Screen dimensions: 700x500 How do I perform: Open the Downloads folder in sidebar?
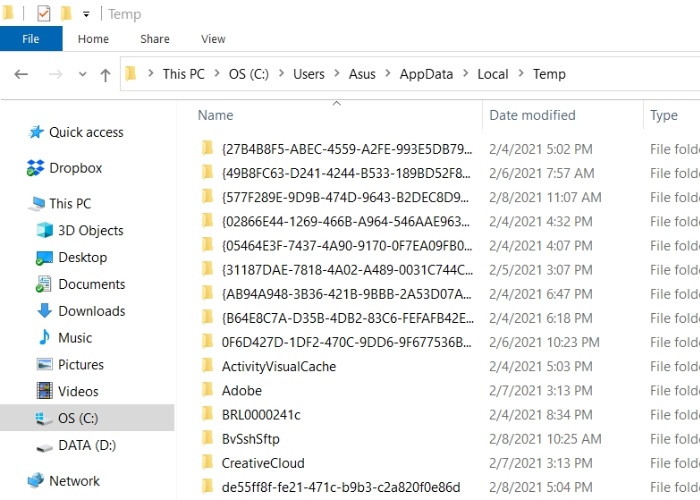[x=91, y=311]
